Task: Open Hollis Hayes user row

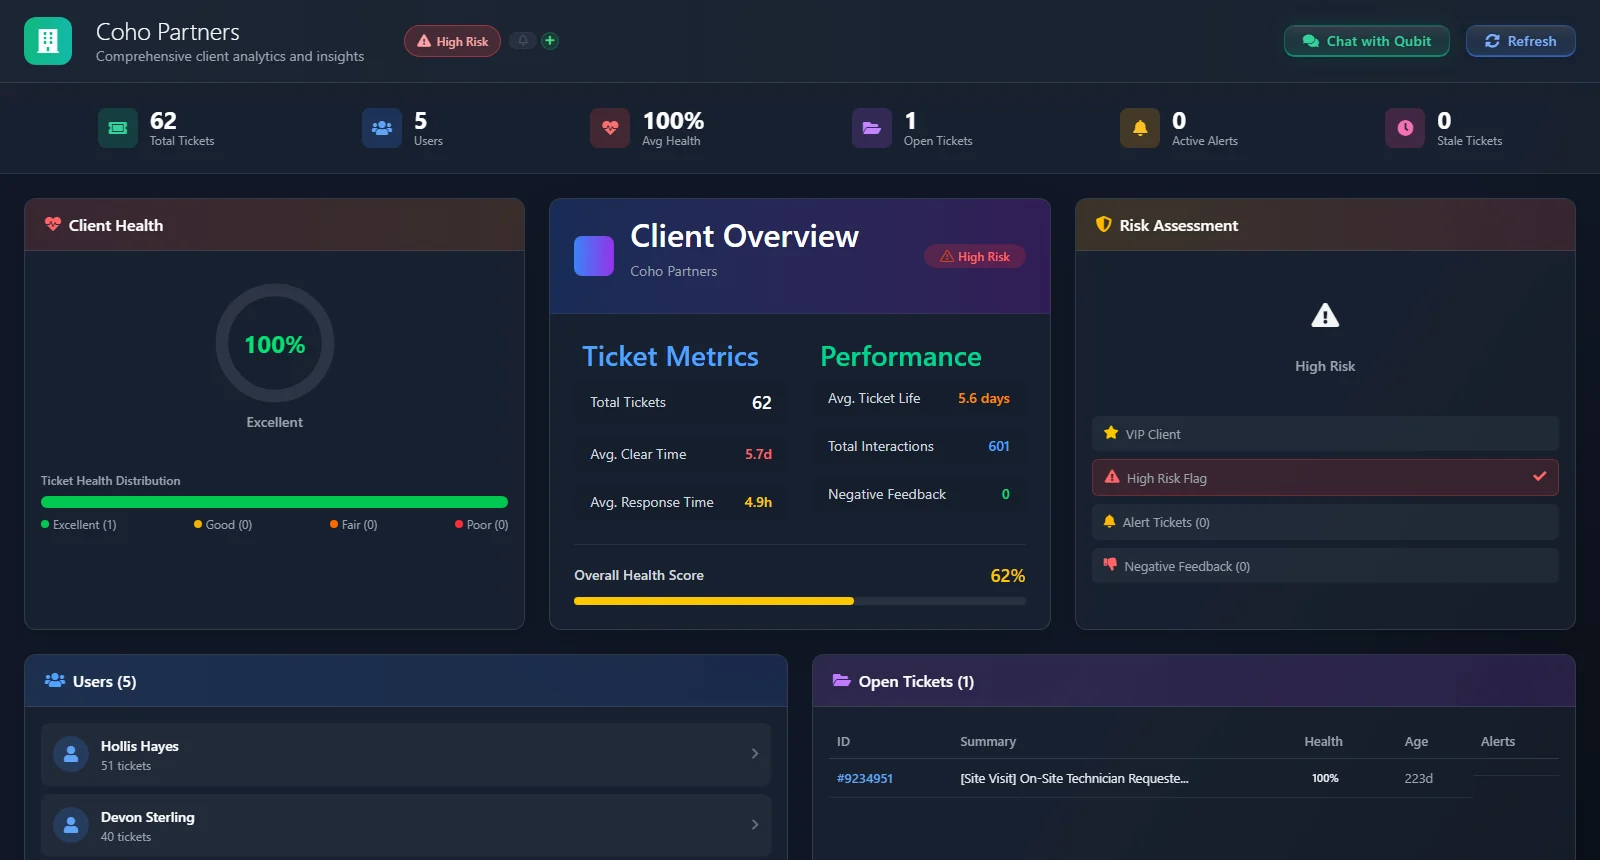Action: (406, 755)
